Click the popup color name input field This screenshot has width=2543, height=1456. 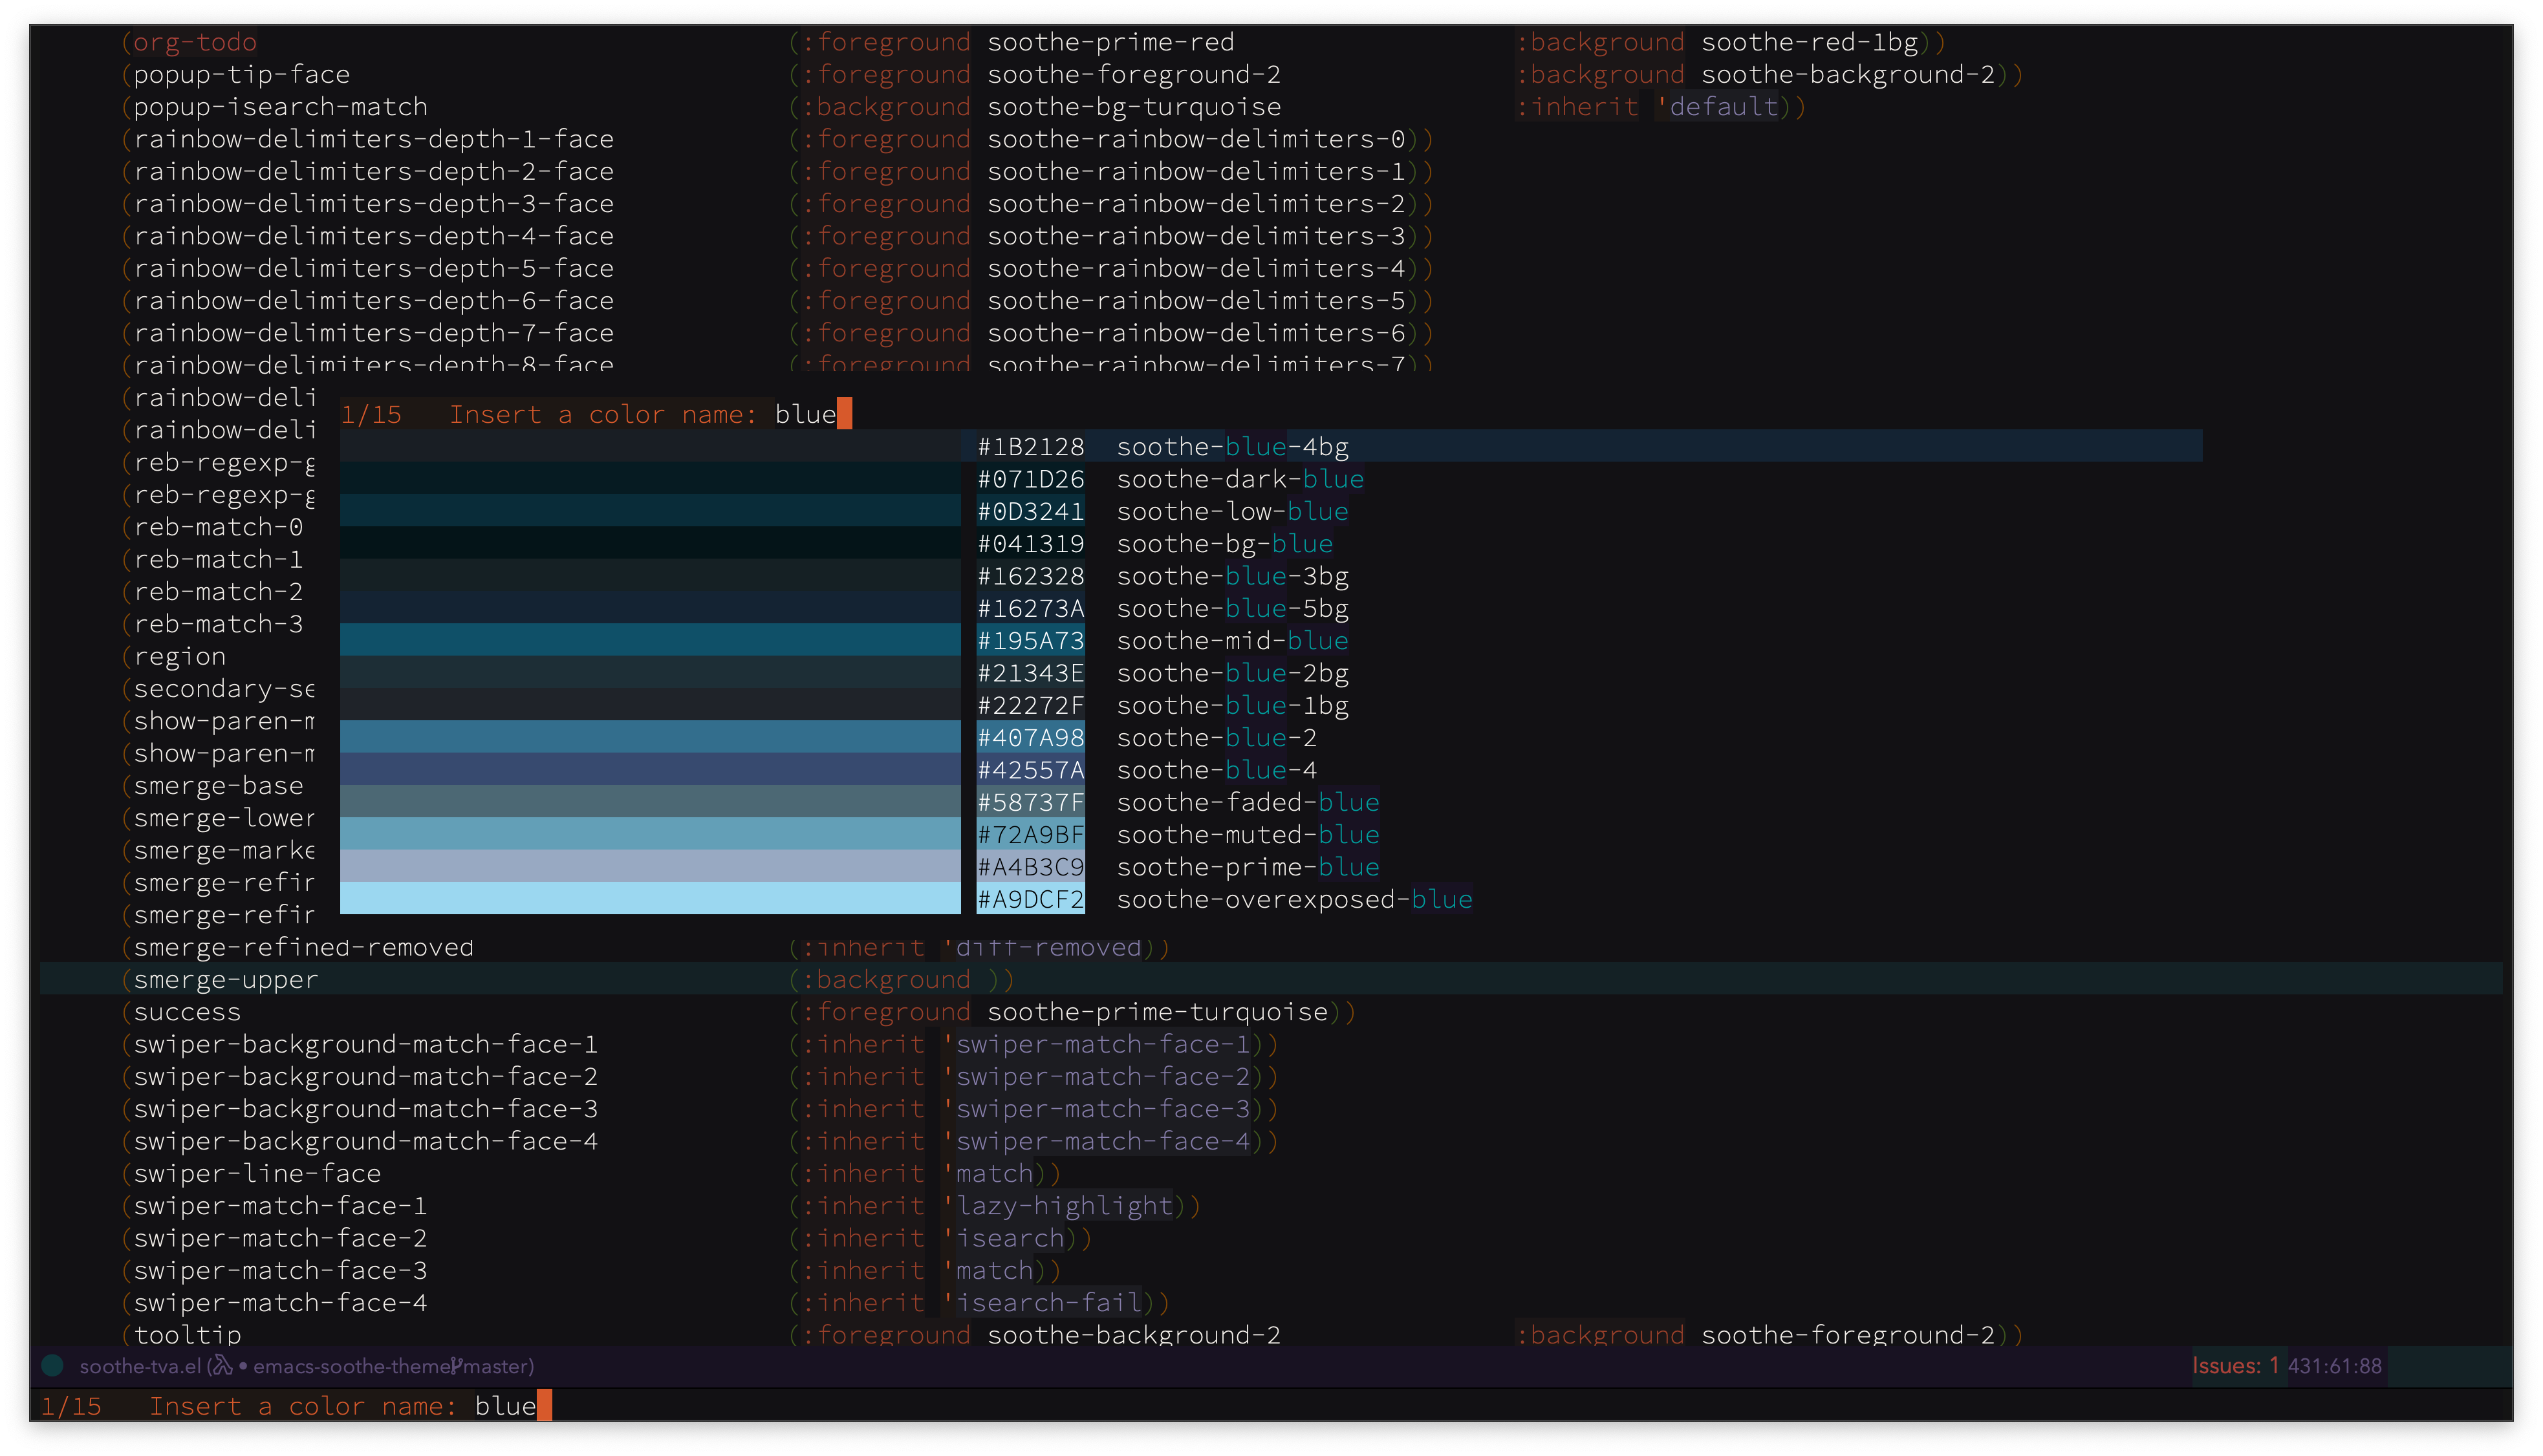point(806,414)
